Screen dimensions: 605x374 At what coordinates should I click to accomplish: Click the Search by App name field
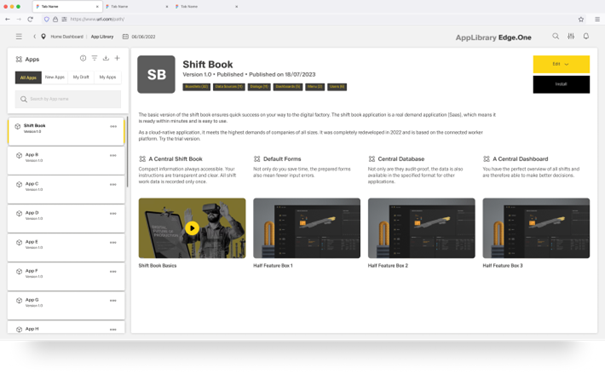pyautogui.click(x=68, y=99)
